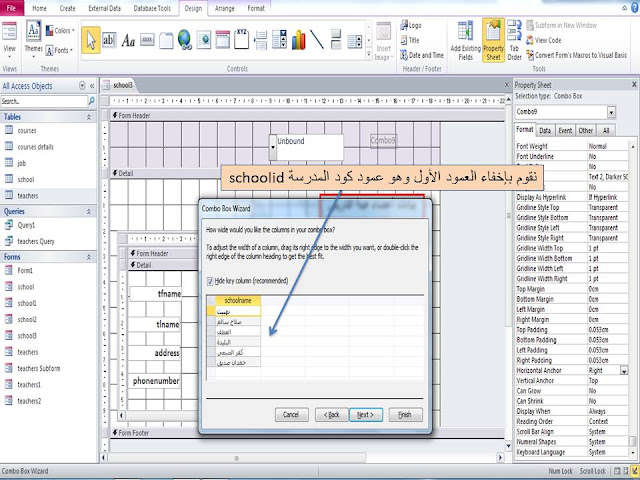Open the Themes gallery
Image resolution: width=640 pixels, height=480 pixels.
point(33,40)
